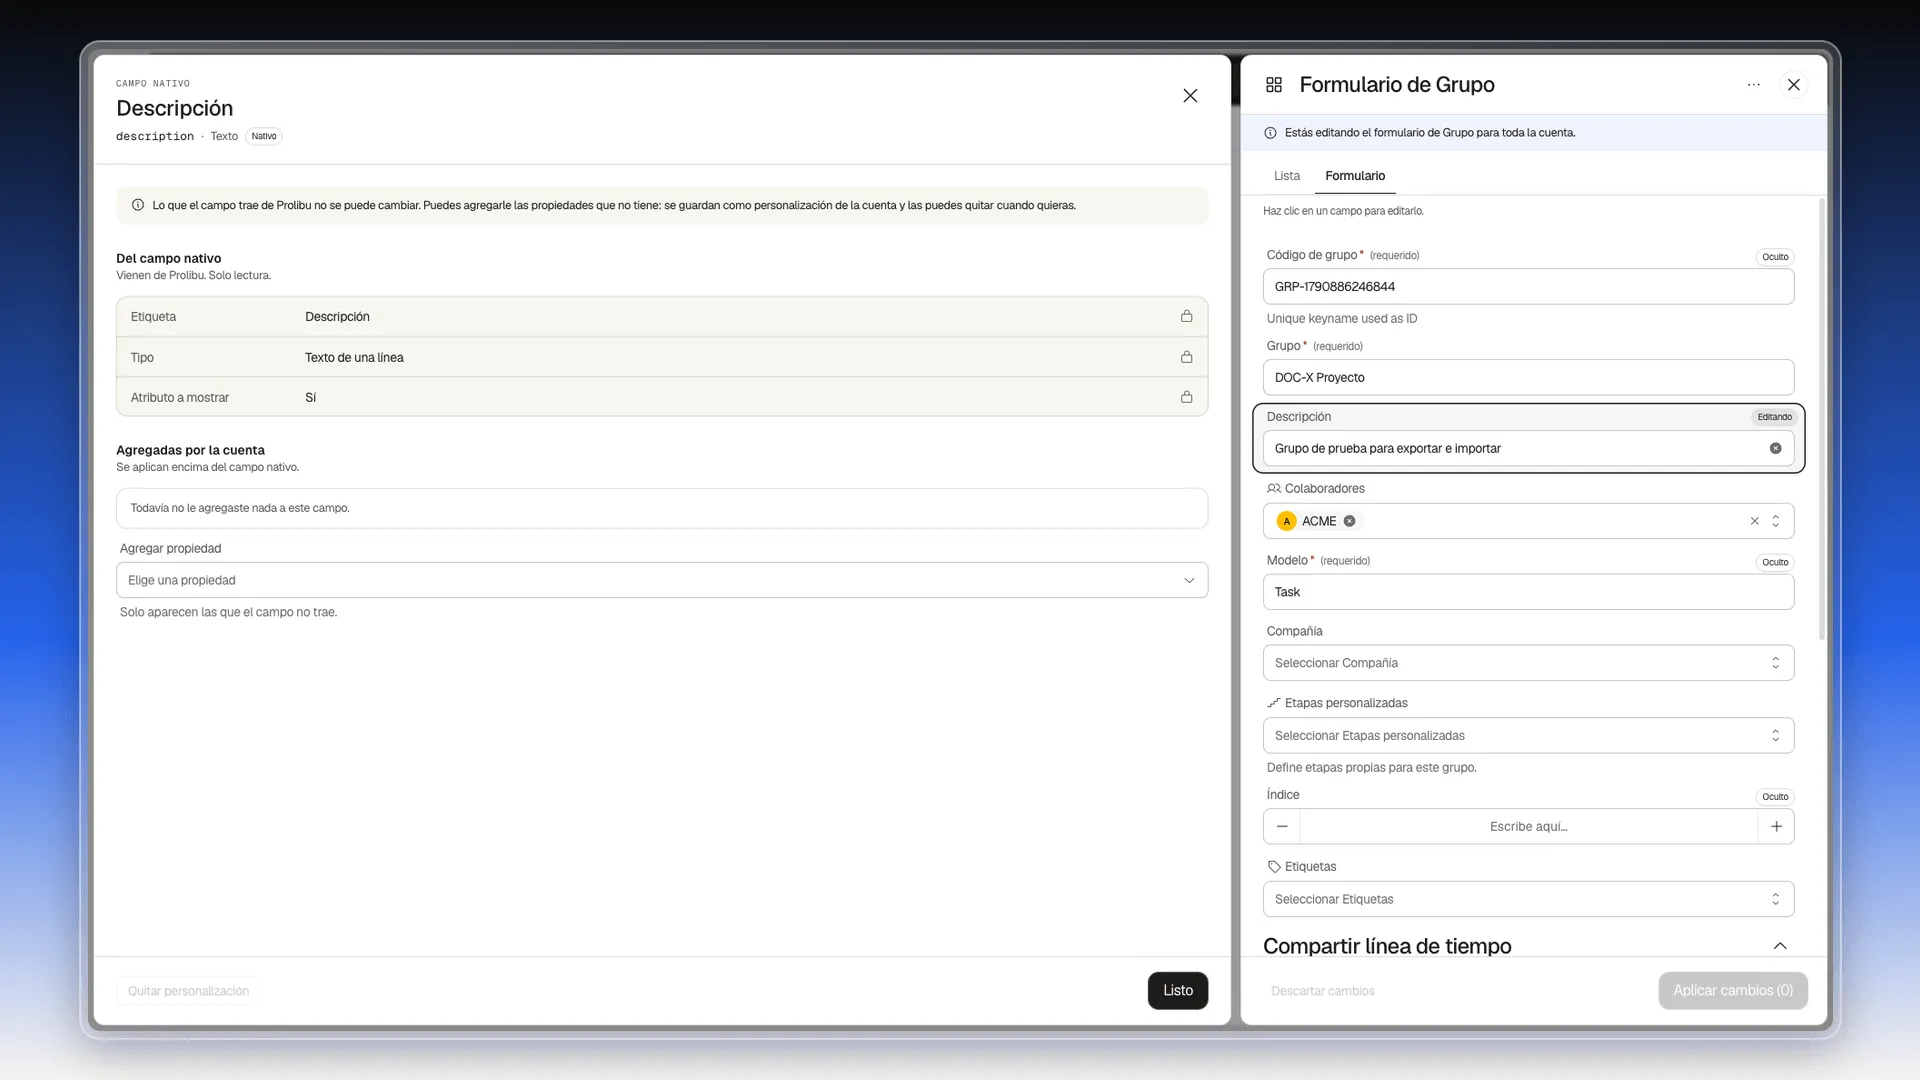
Task: Toggle Oculto badge on Código de grupo
Action: click(1775, 257)
